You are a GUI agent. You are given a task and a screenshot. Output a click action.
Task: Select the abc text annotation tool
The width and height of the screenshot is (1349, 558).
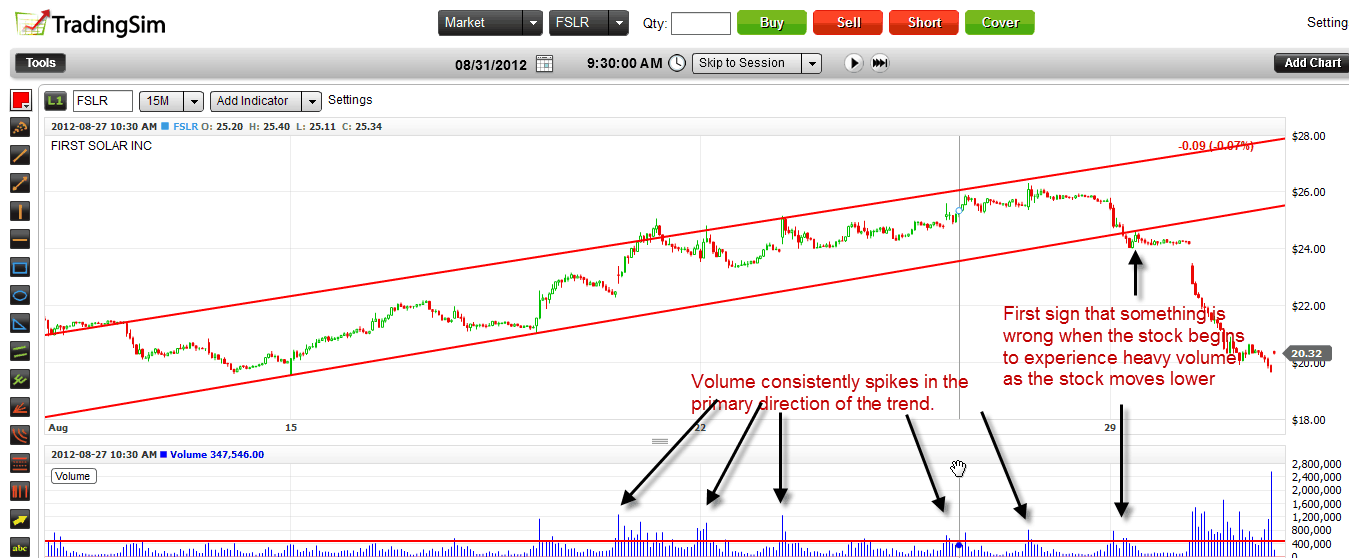20,547
